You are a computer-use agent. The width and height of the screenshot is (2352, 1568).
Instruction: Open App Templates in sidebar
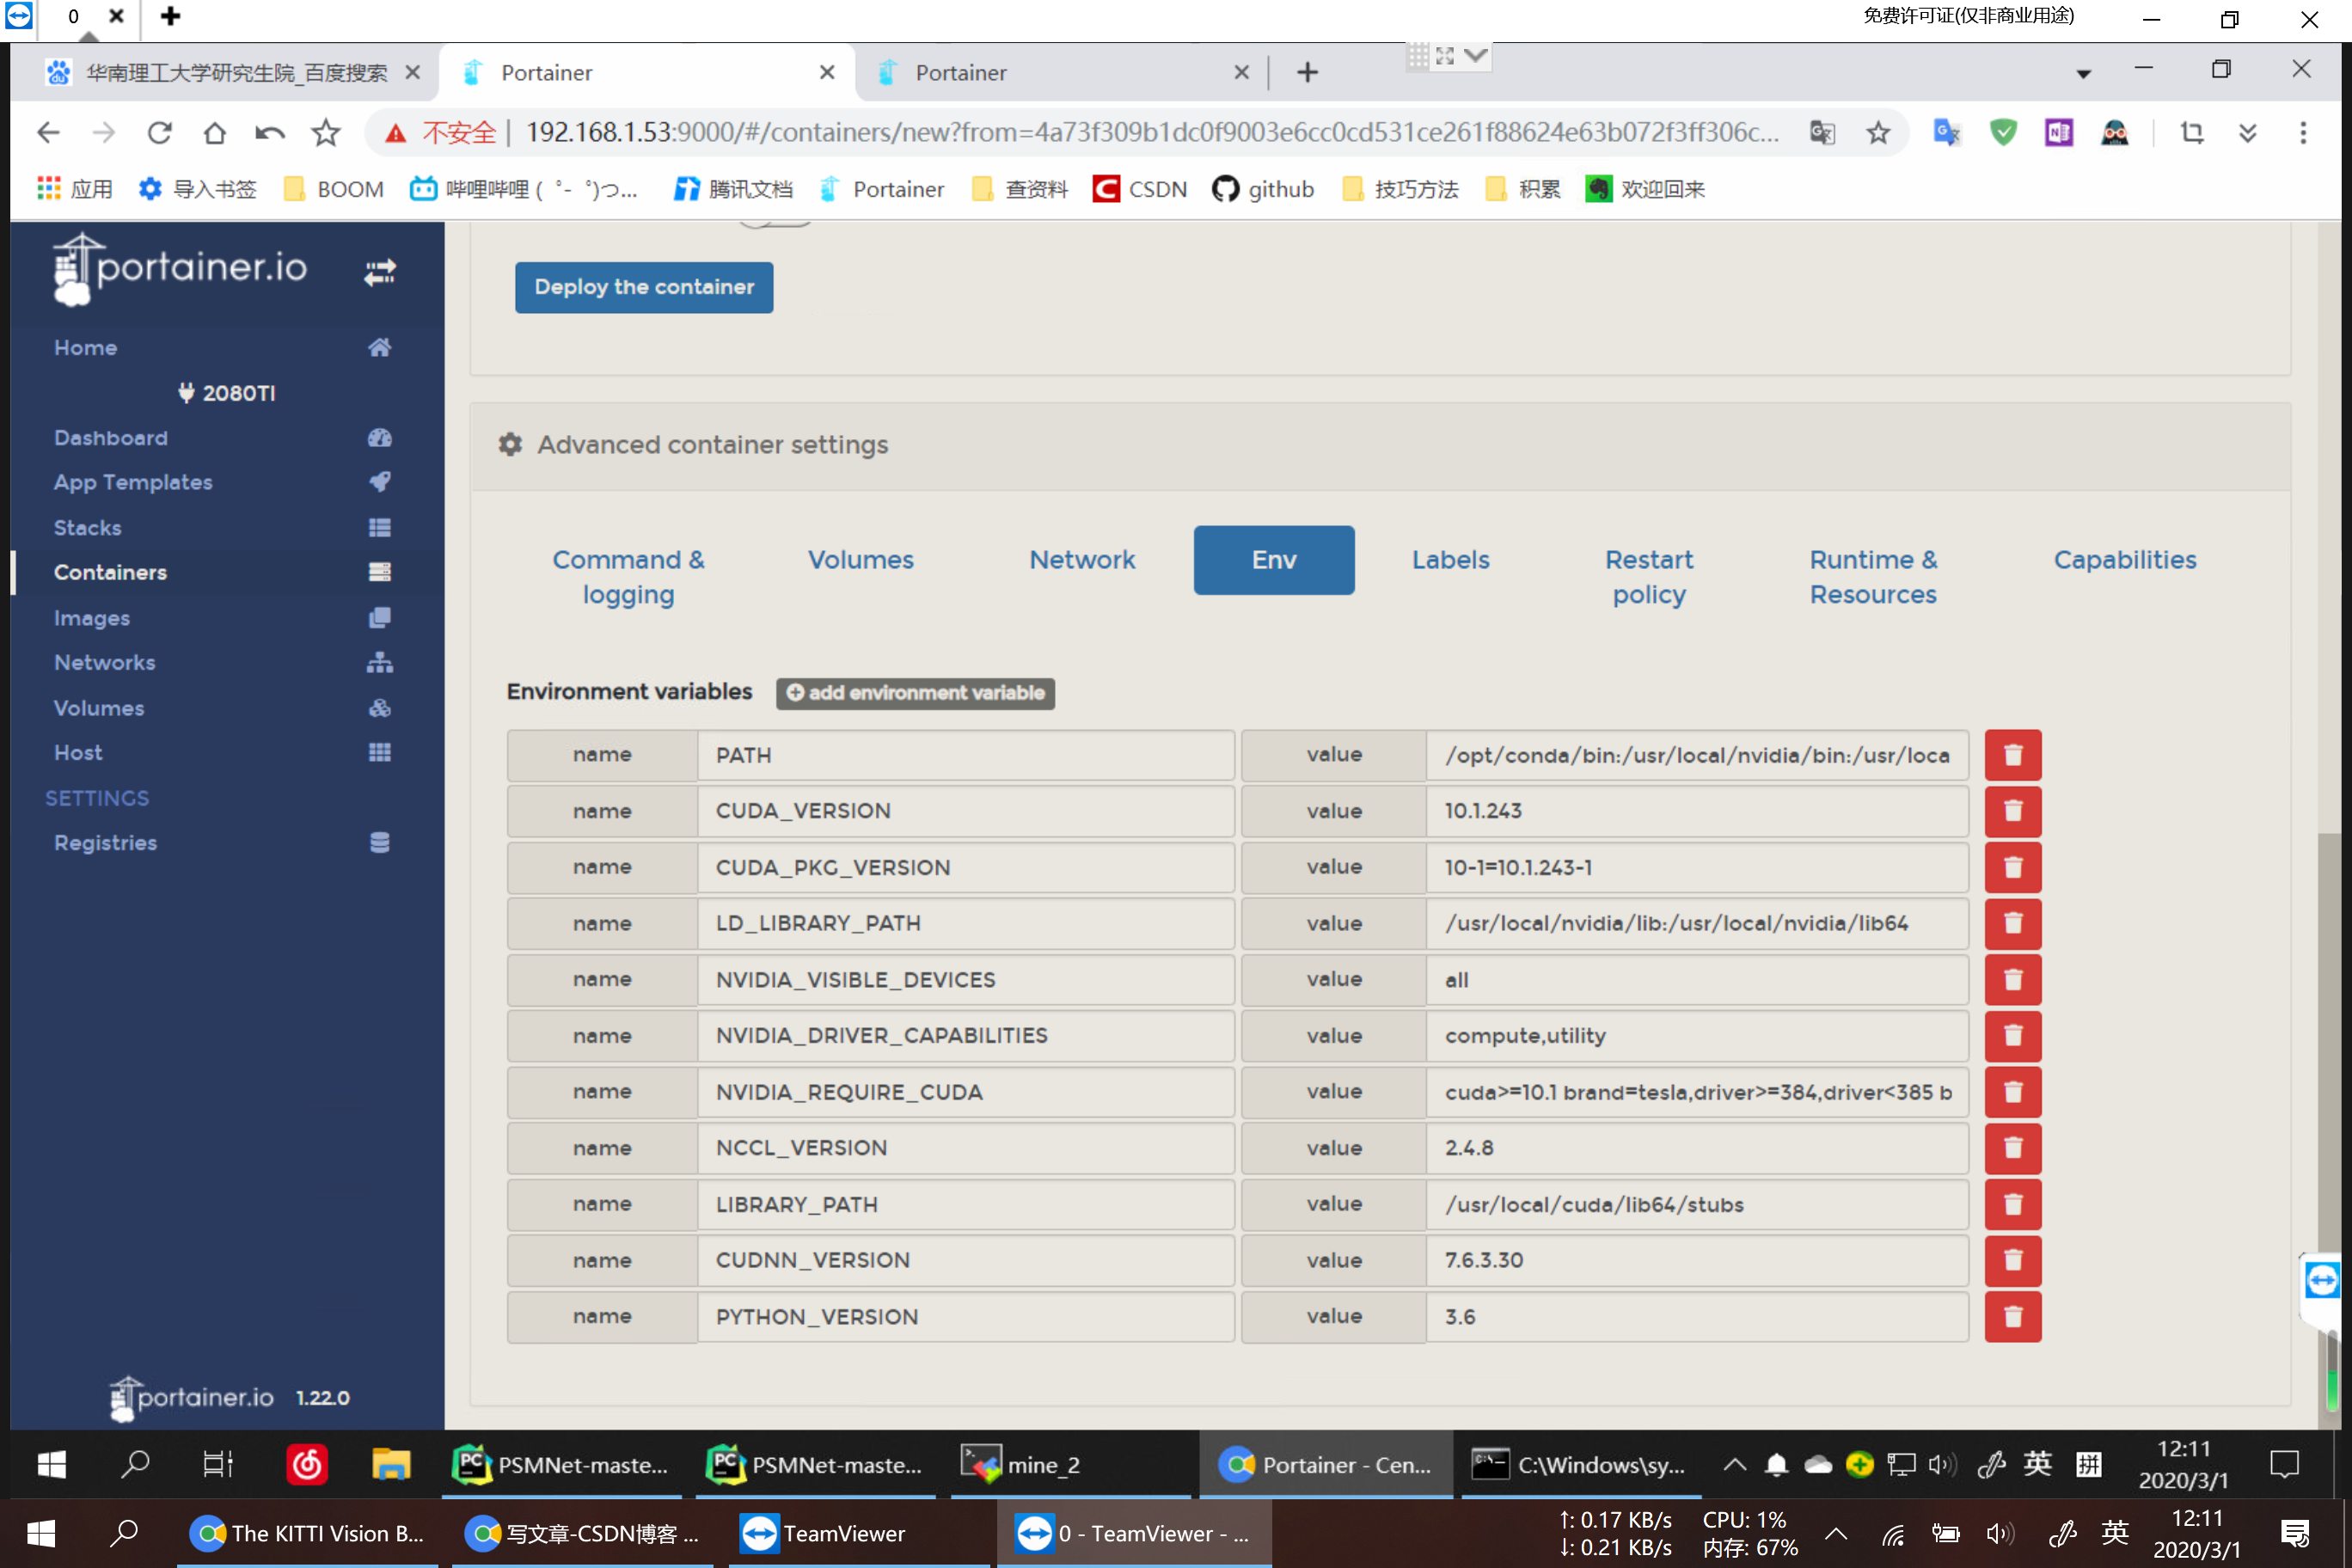tap(132, 481)
